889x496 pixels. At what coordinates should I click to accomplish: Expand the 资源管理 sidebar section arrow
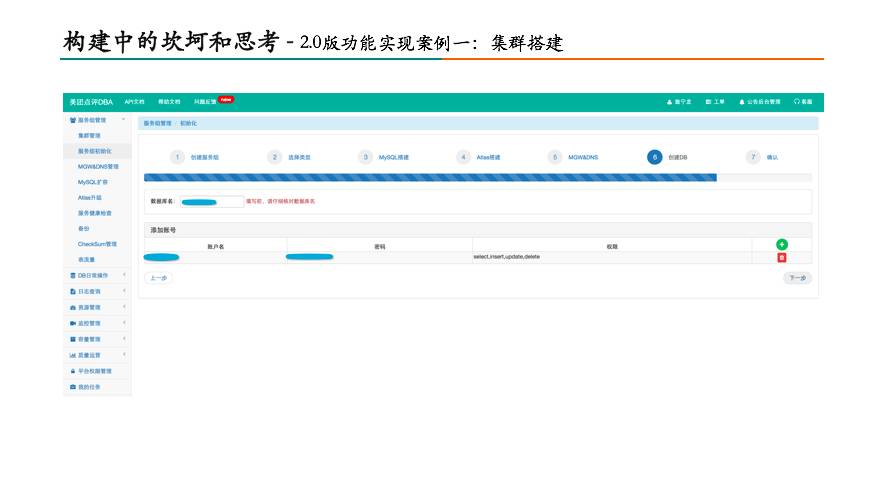click(124, 307)
